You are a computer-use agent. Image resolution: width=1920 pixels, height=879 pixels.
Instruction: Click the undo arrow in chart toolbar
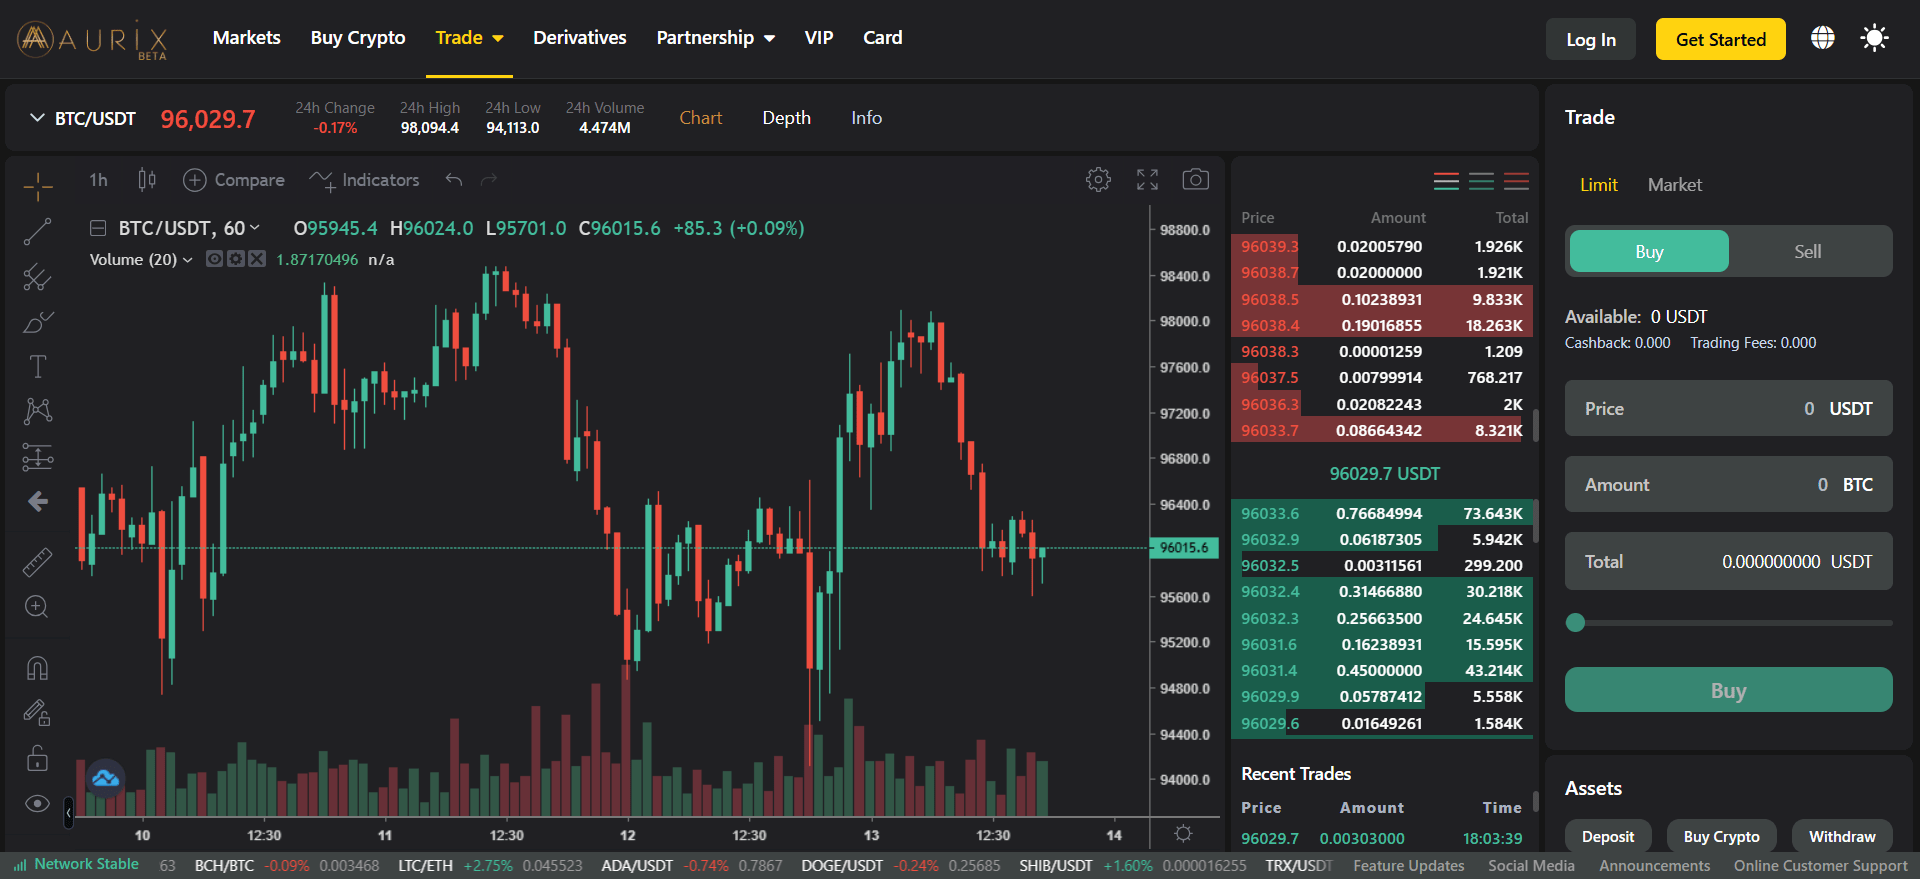click(x=454, y=180)
